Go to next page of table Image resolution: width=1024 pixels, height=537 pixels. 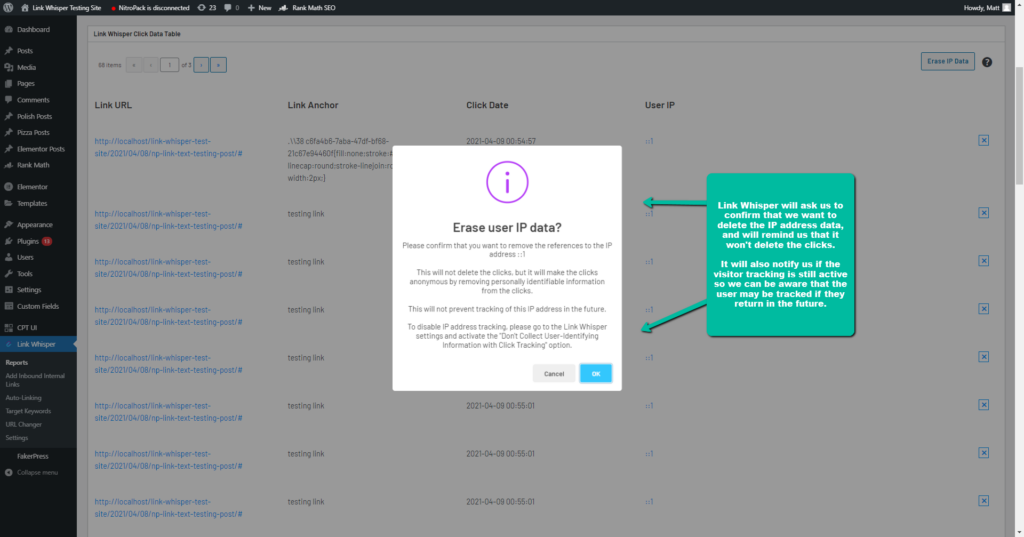point(201,65)
